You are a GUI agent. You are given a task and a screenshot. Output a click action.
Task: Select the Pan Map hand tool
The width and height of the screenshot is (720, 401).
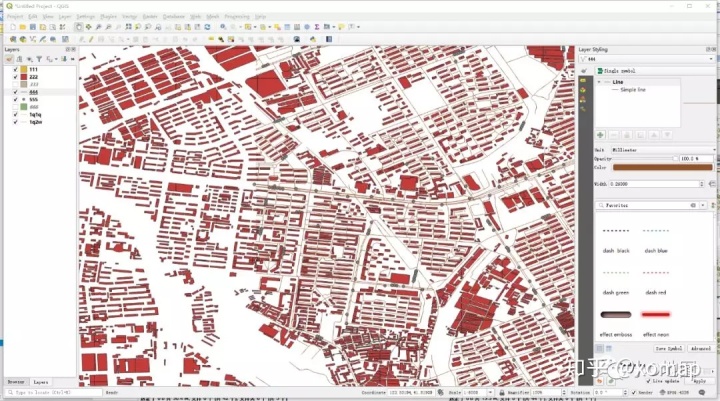click(x=79, y=27)
